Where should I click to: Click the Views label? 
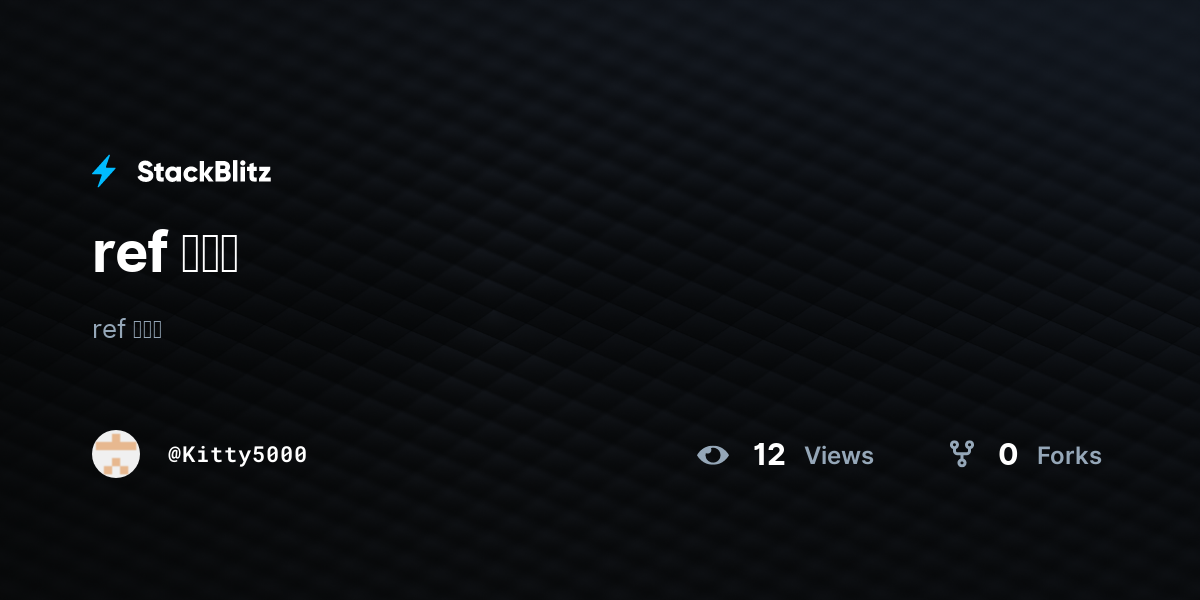839,456
